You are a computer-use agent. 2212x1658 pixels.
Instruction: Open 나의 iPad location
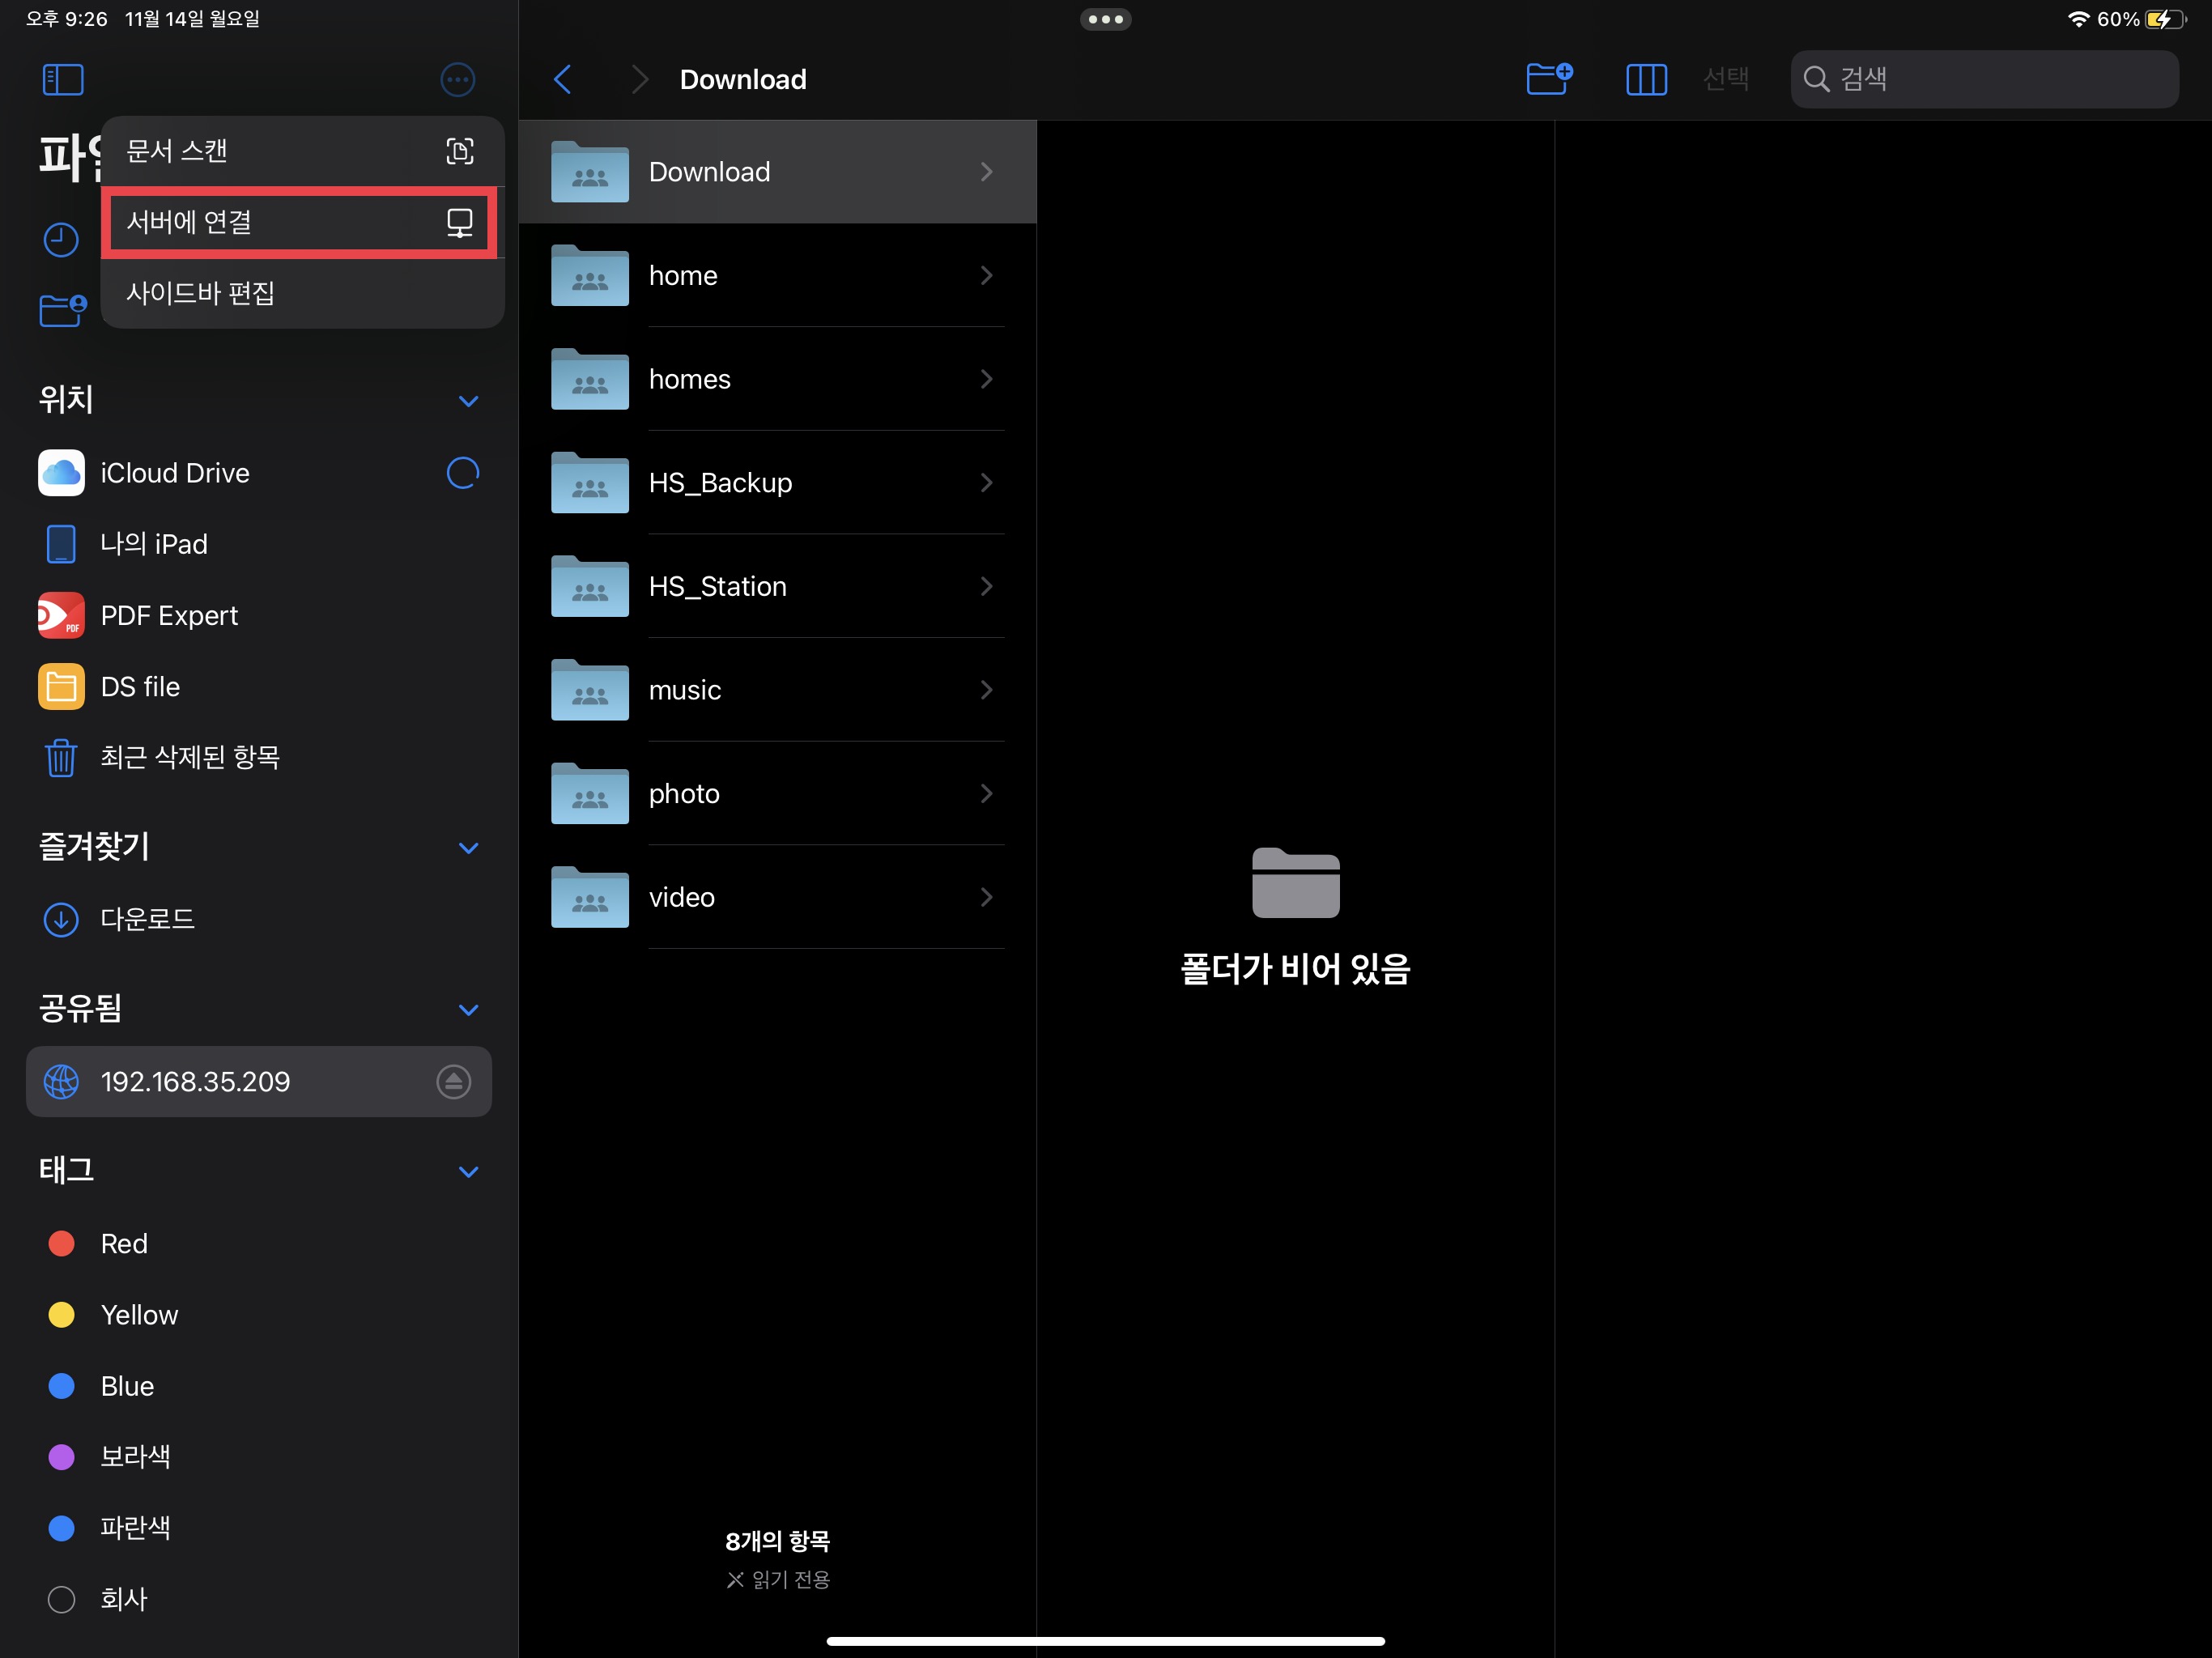pyautogui.click(x=258, y=544)
